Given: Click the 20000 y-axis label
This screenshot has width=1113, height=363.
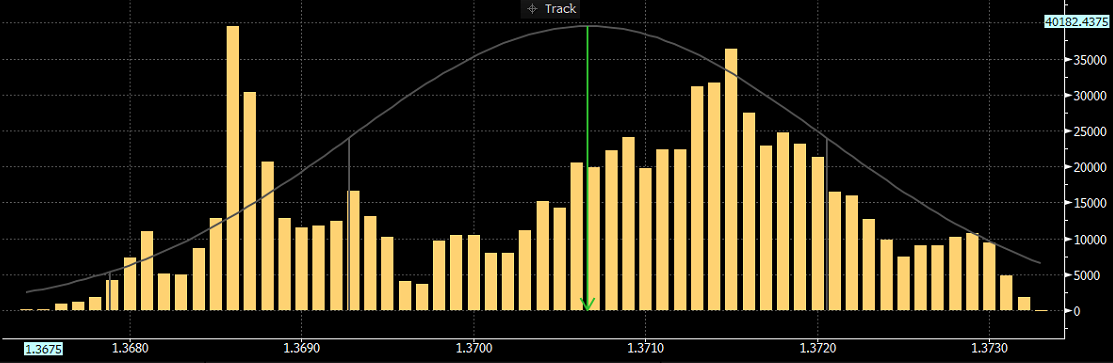Looking at the screenshot, I should pos(1090,168).
